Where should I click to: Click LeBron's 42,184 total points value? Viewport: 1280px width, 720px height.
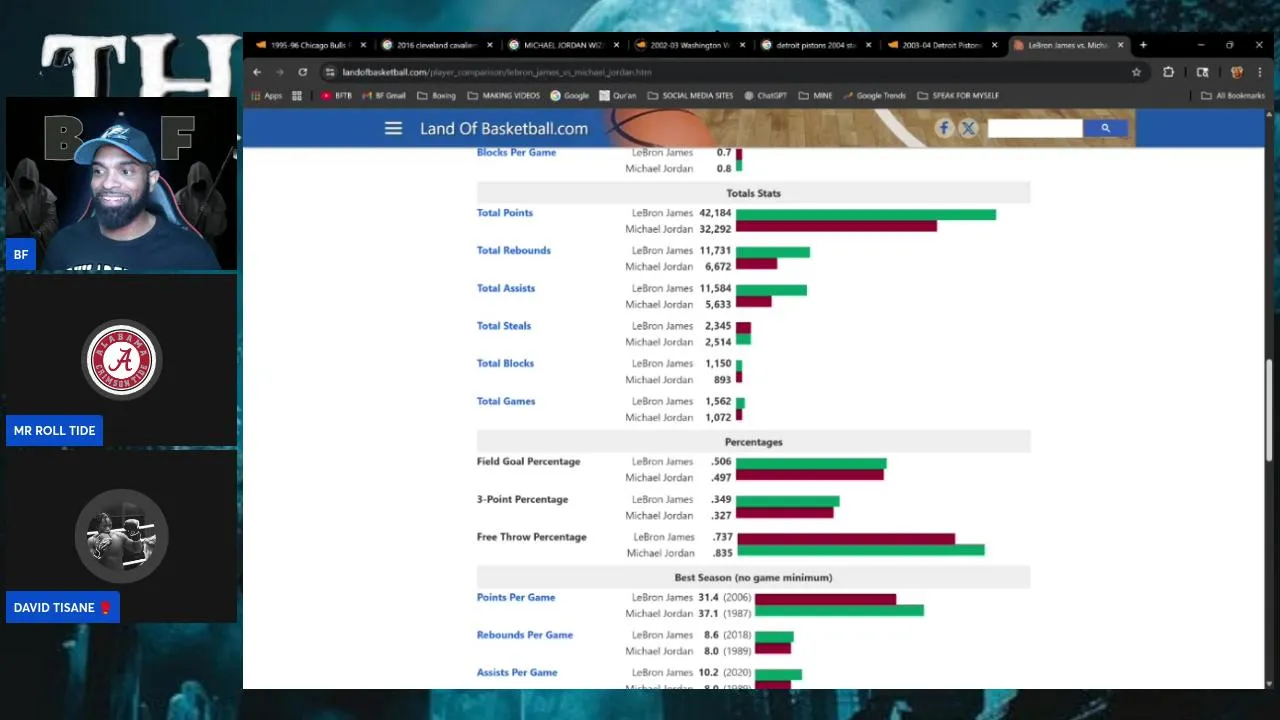[x=715, y=213]
